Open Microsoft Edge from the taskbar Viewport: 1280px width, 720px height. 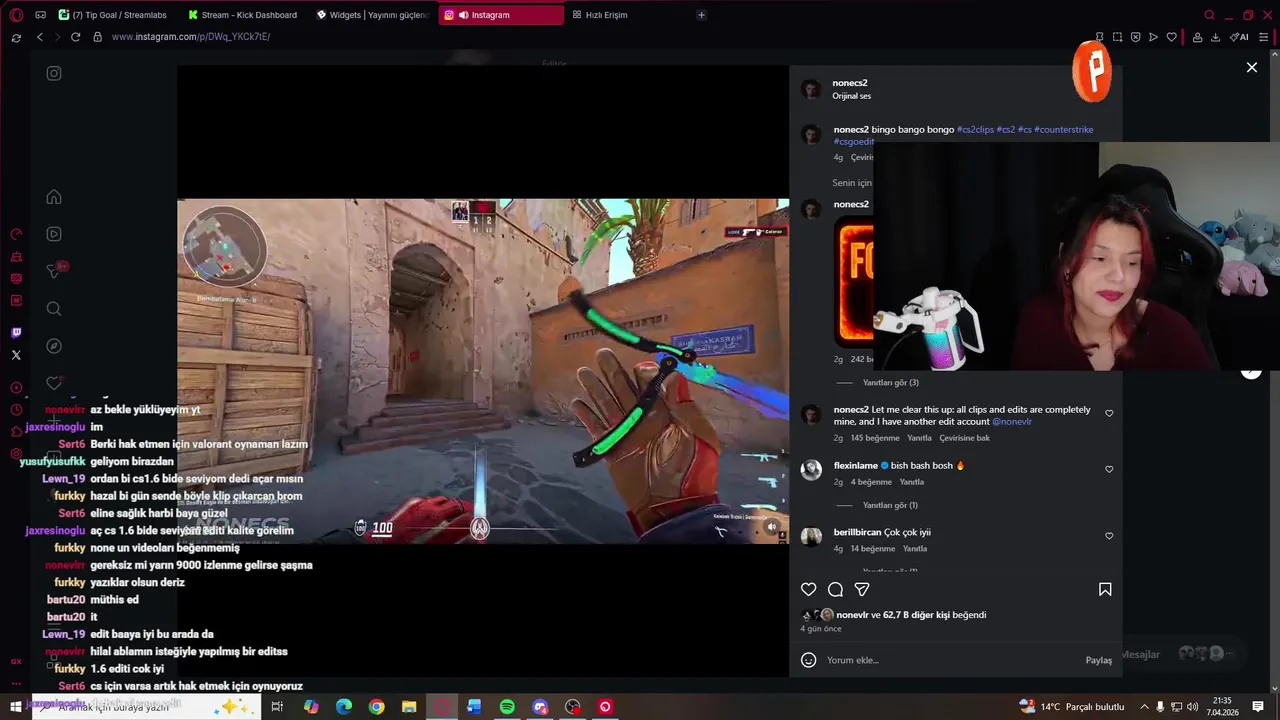coord(344,707)
